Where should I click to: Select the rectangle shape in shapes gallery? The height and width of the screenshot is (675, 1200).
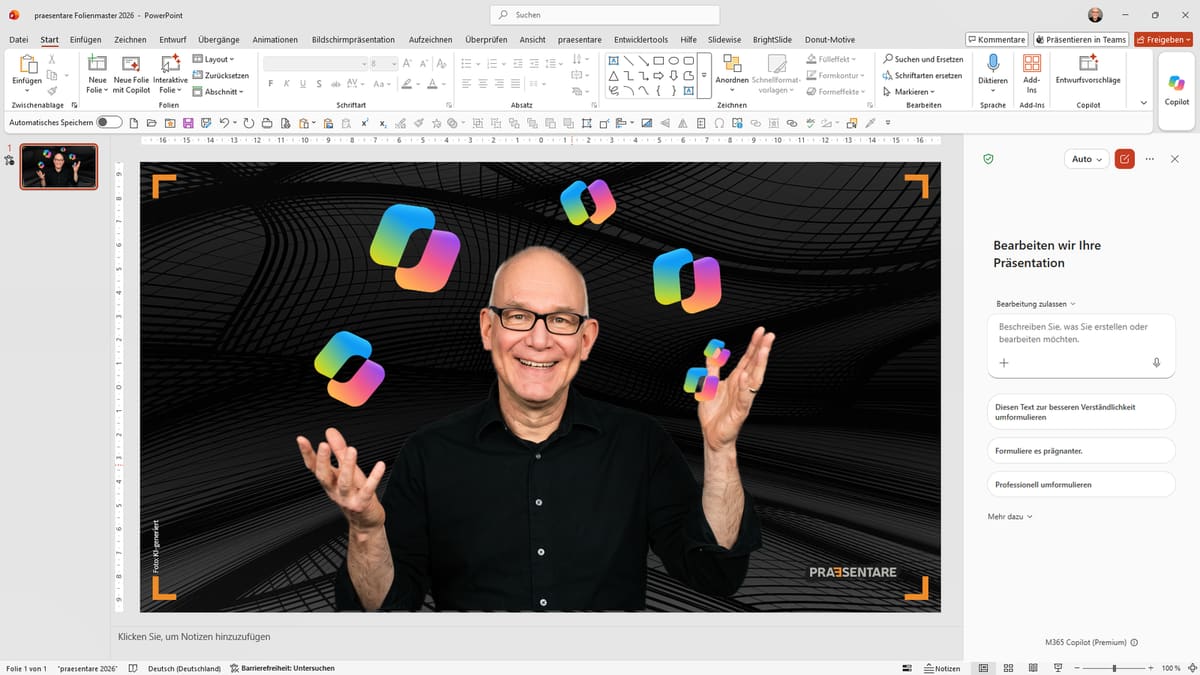(659, 60)
